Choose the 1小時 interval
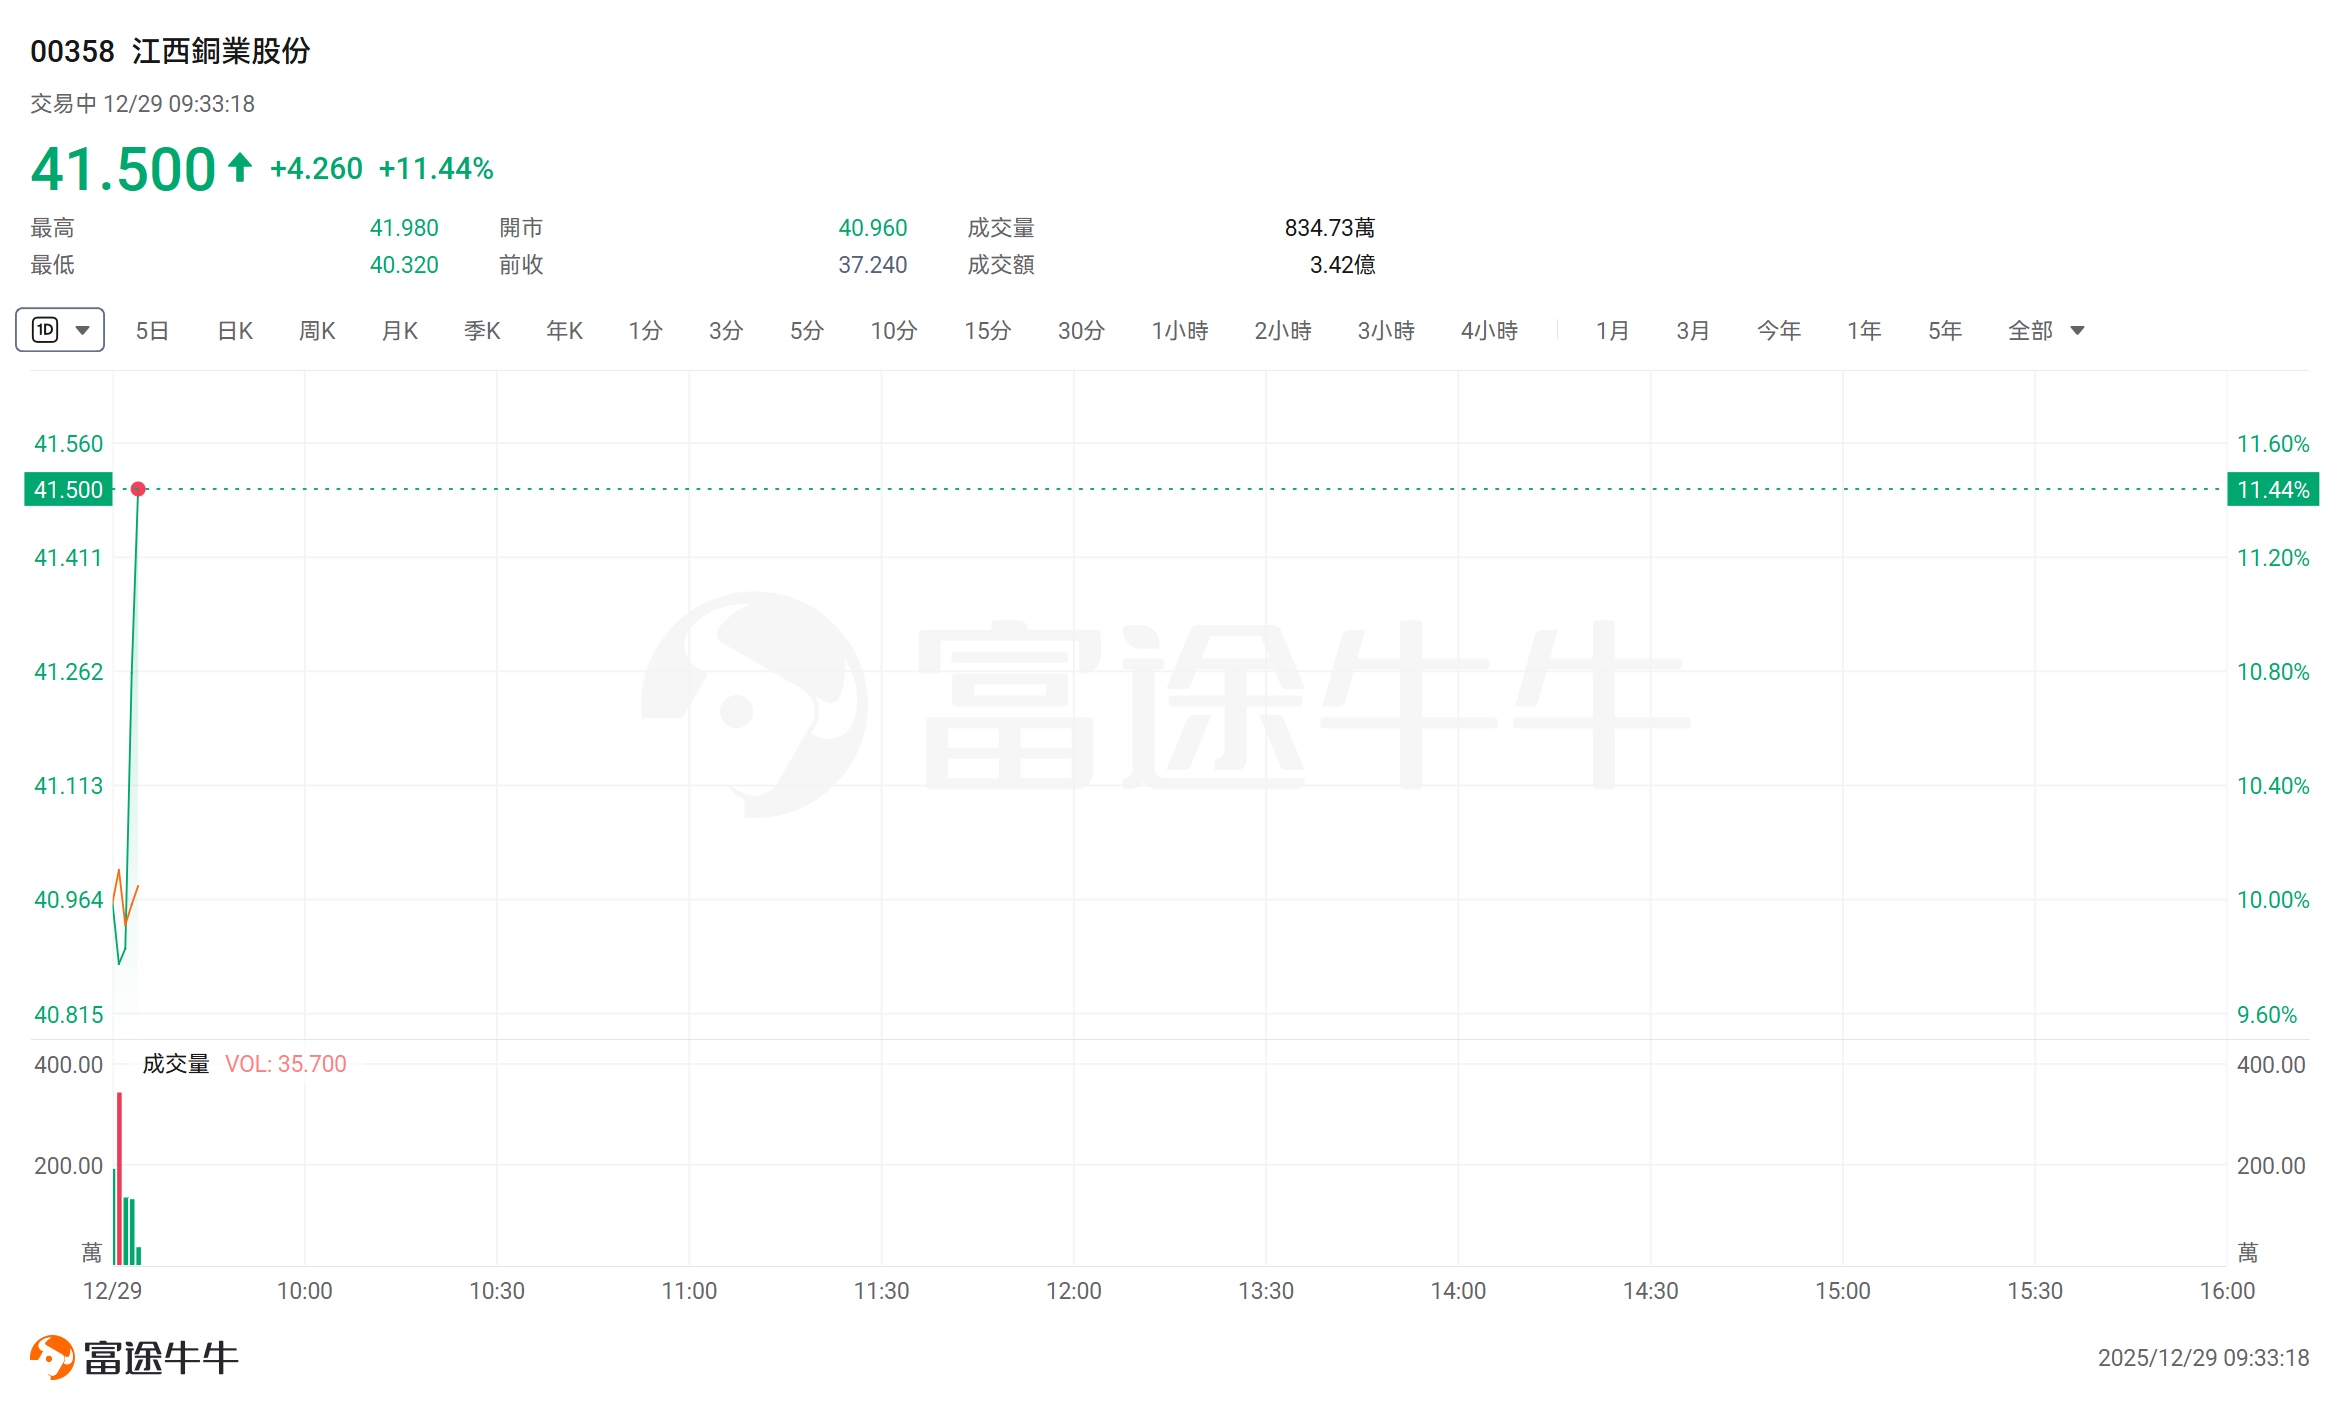Screen dimensions: 2340x1408 [1179, 331]
